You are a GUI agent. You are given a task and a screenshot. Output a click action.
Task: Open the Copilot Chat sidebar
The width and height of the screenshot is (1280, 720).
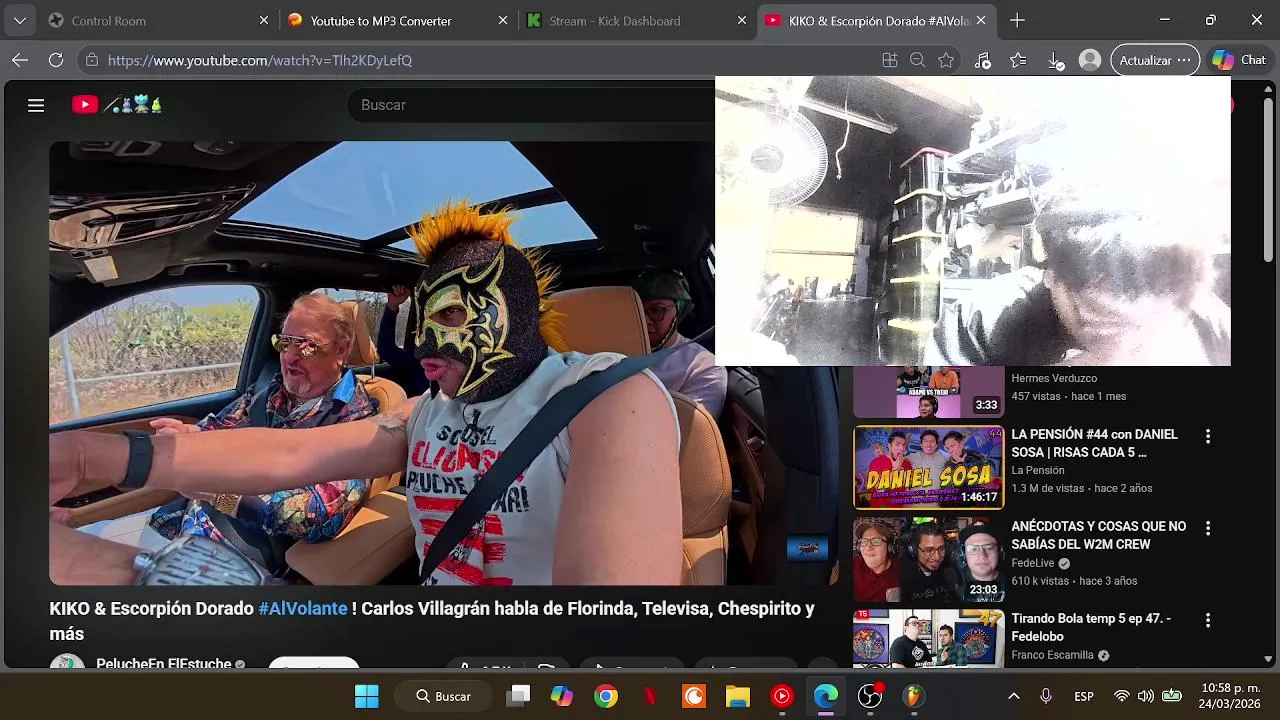(x=1239, y=60)
